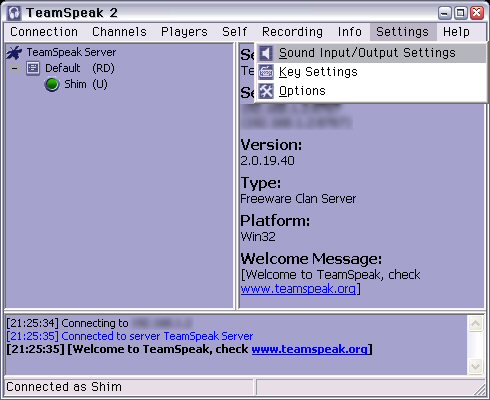
Task: Click the green status light beside Shim
Action: [52, 84]
